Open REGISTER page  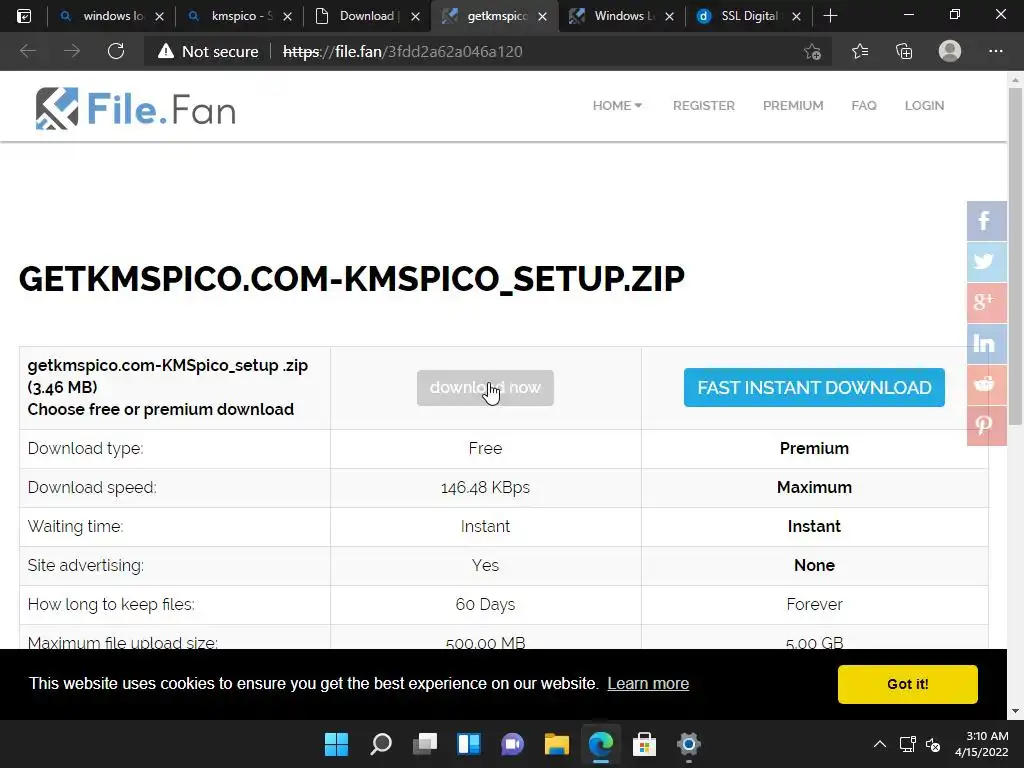click(703, 105)
